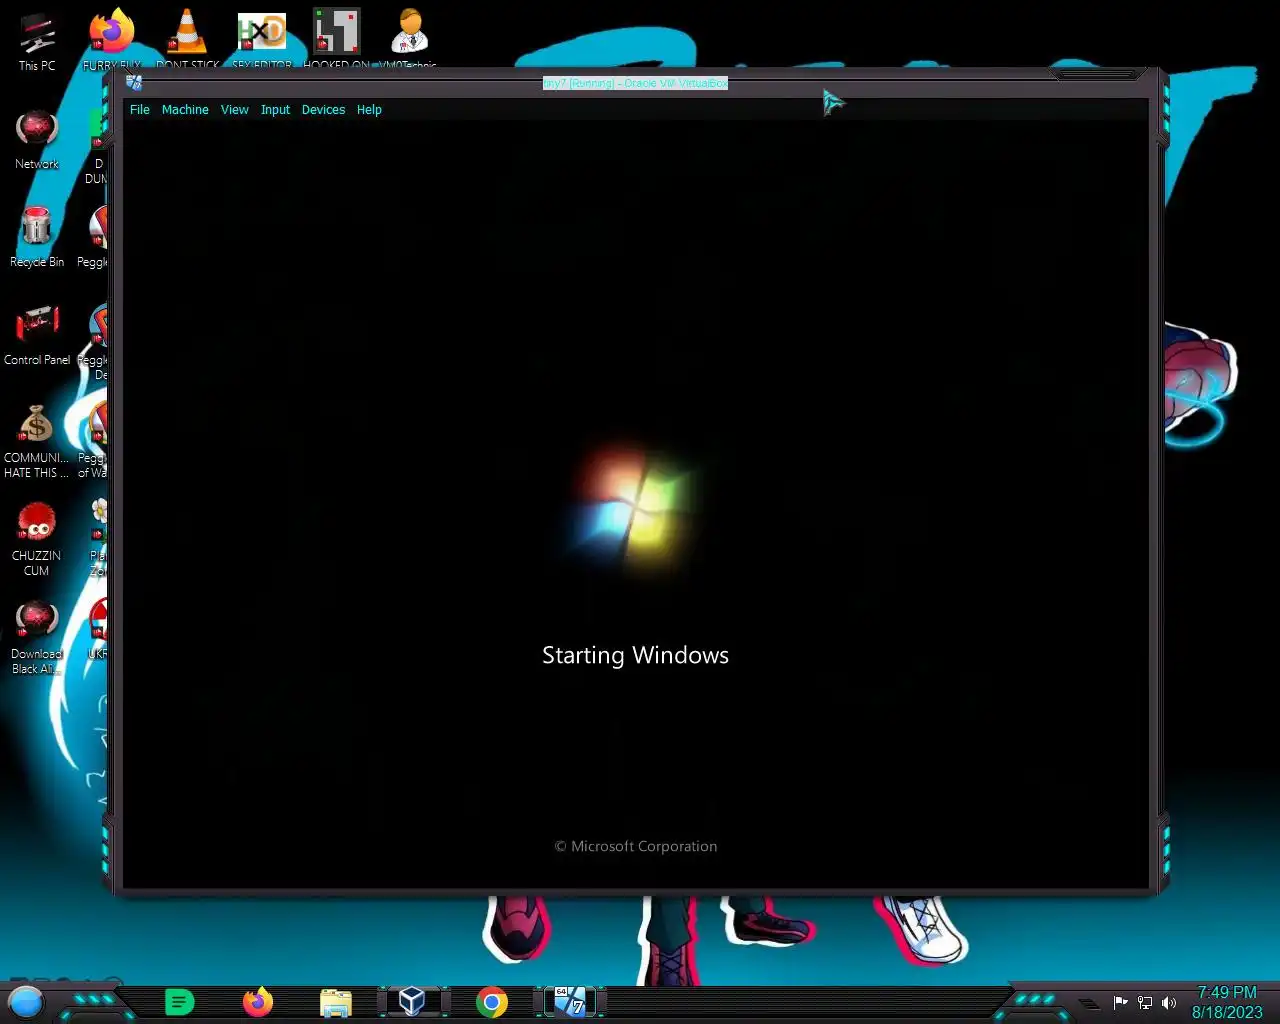The width and height of the screenshot is (1280, 1024).
Task: Select the HxD hex editor desktop shortcut
Action: 262,39
